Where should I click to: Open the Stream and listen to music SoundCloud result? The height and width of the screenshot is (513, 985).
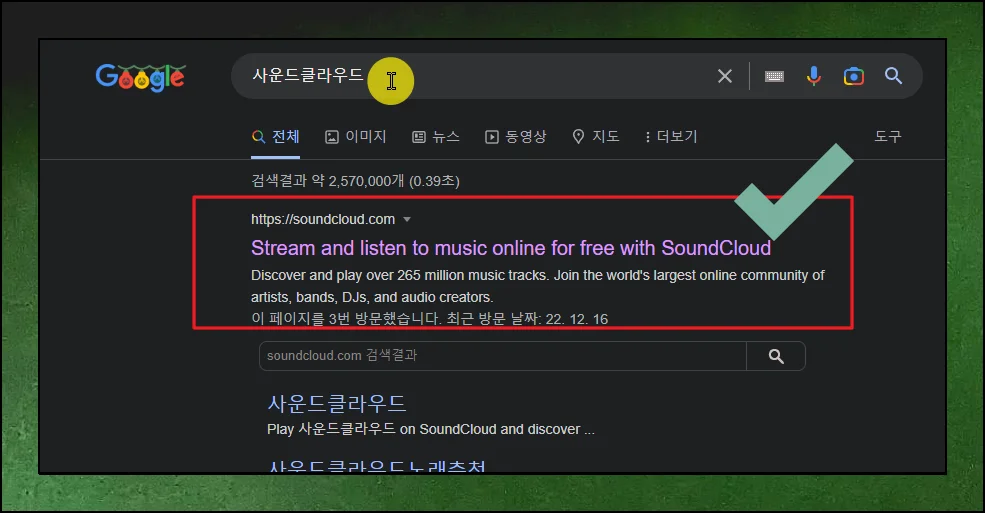click(x=511, y=248)
